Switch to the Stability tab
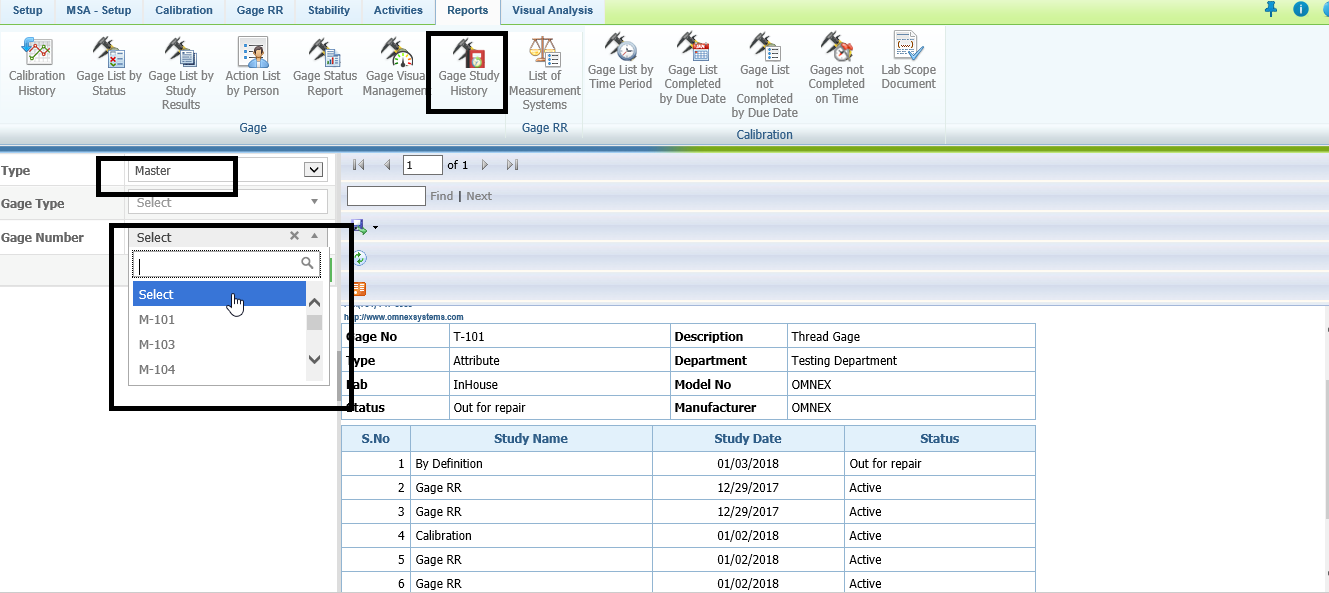1329x593 pixels. pos(329,11)
